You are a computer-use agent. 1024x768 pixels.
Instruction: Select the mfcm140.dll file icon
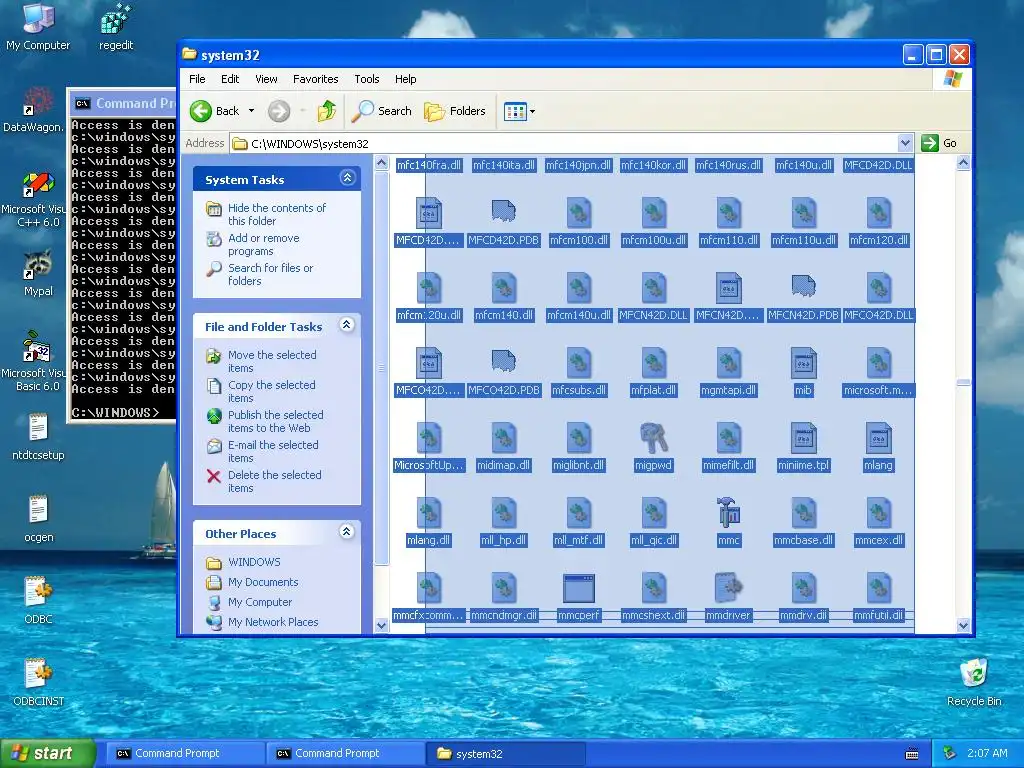(504, 287)
